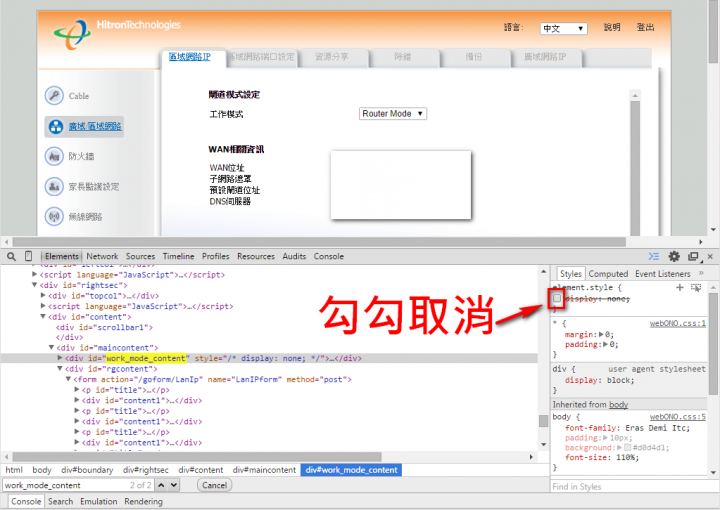Viewport: 720px width, 510px height.
Task: Show more Styles sidebar tabs chevron
Action: pos(701,273)
